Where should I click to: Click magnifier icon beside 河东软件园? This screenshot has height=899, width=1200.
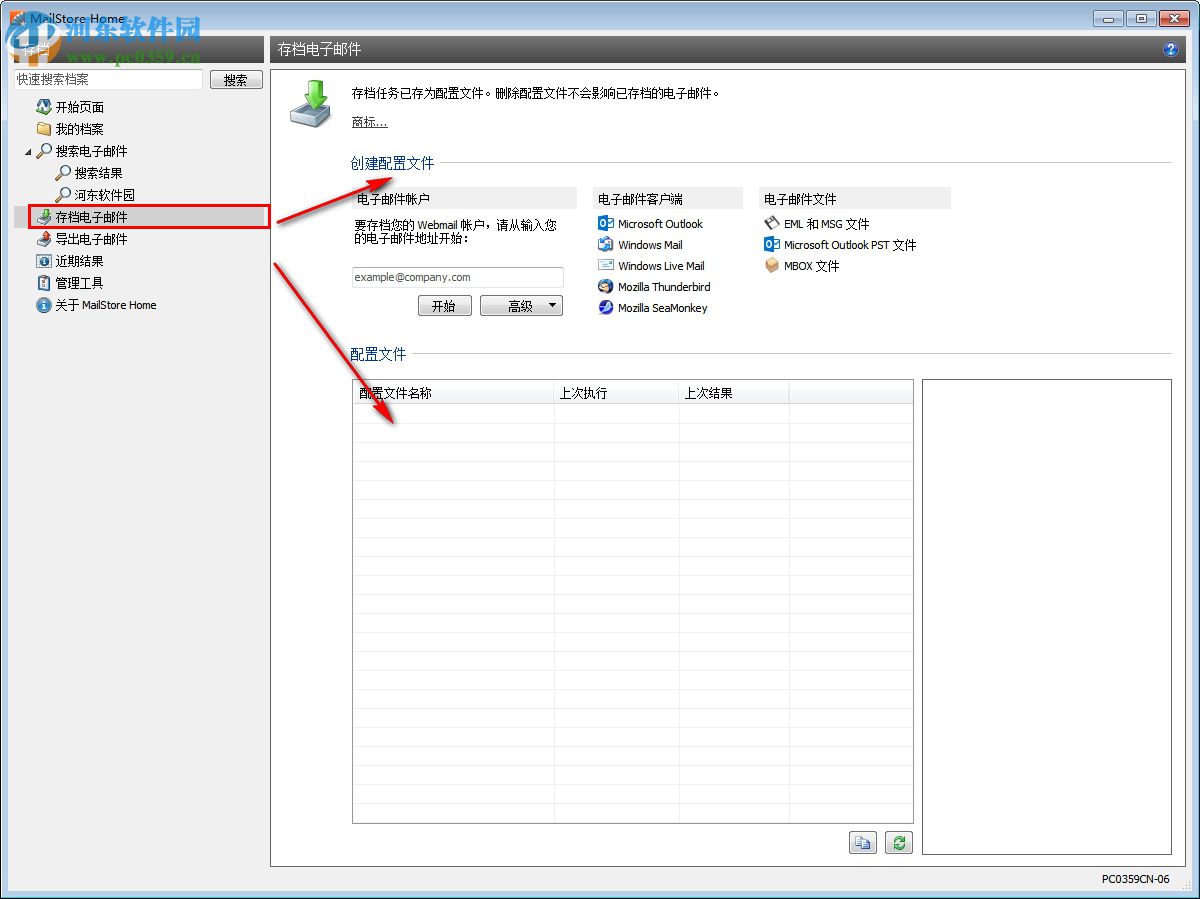click(63, 195)
